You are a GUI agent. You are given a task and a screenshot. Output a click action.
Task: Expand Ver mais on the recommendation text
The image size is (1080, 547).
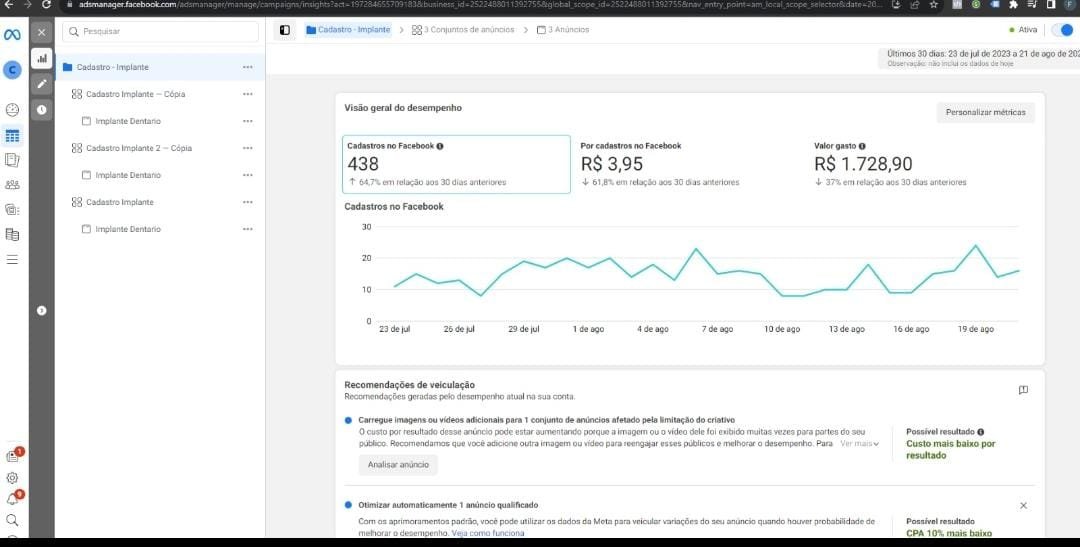click(859, 443)
